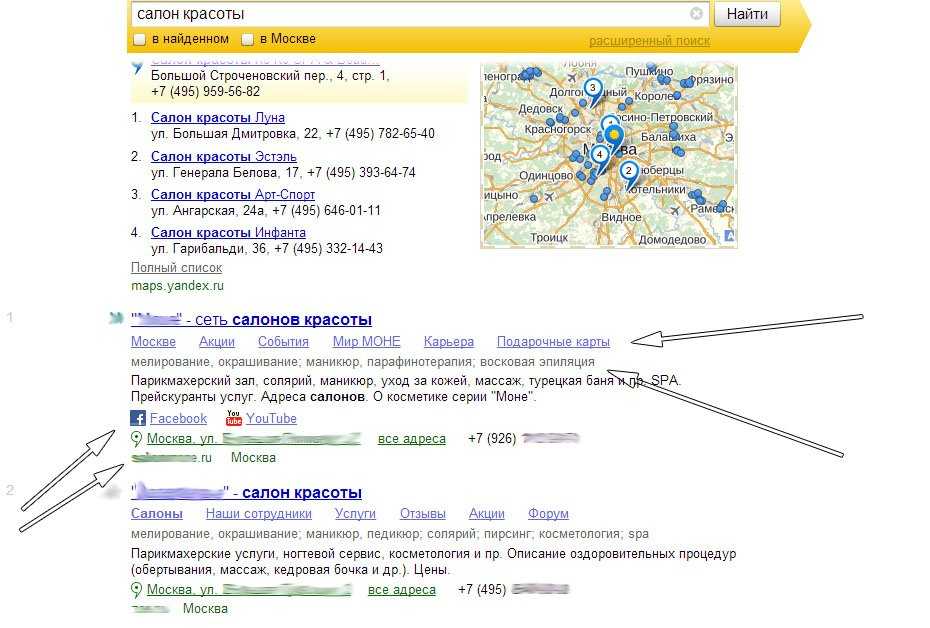Open the maps.yandex.ru link
The width and height of the screenshot is (930, 628).
[x=177, y=286]
